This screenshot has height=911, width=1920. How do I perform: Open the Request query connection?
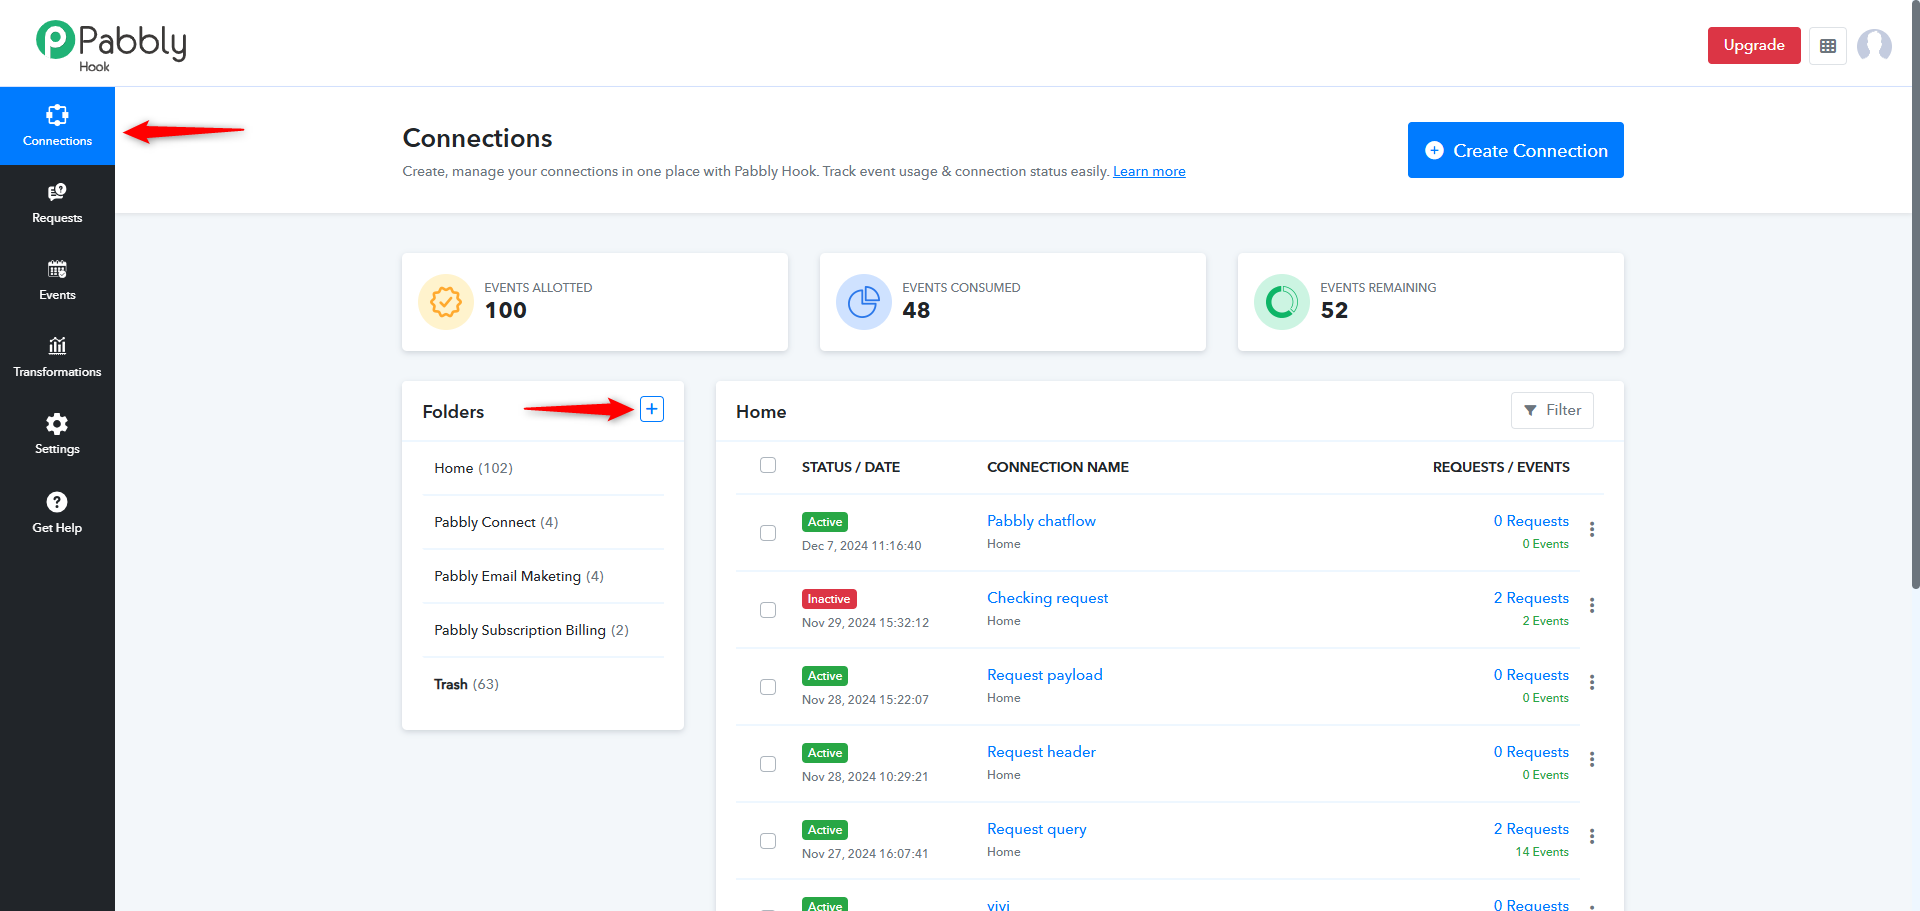click(1036, 829)
